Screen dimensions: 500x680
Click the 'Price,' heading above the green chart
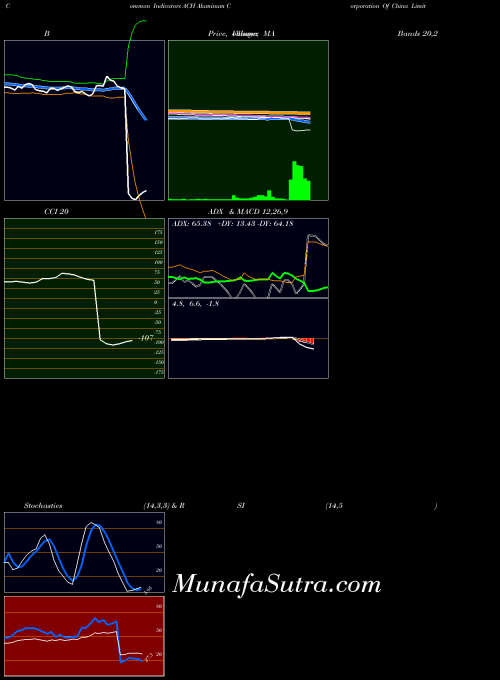point(218,33)
